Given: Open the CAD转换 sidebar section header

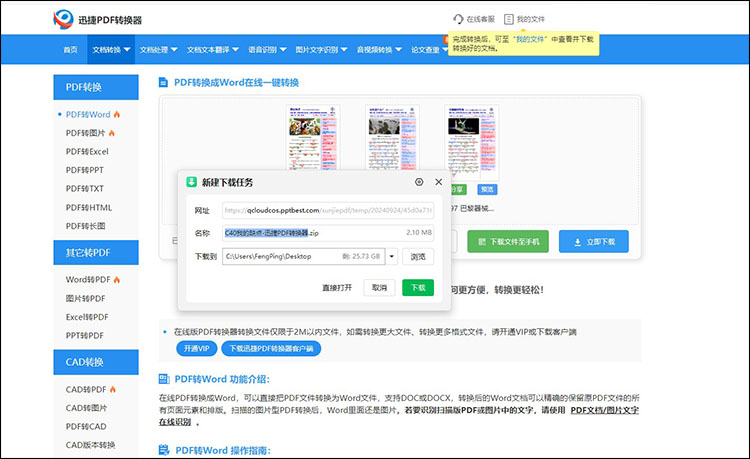Looking at the screenshot, I should pos(96,362).
